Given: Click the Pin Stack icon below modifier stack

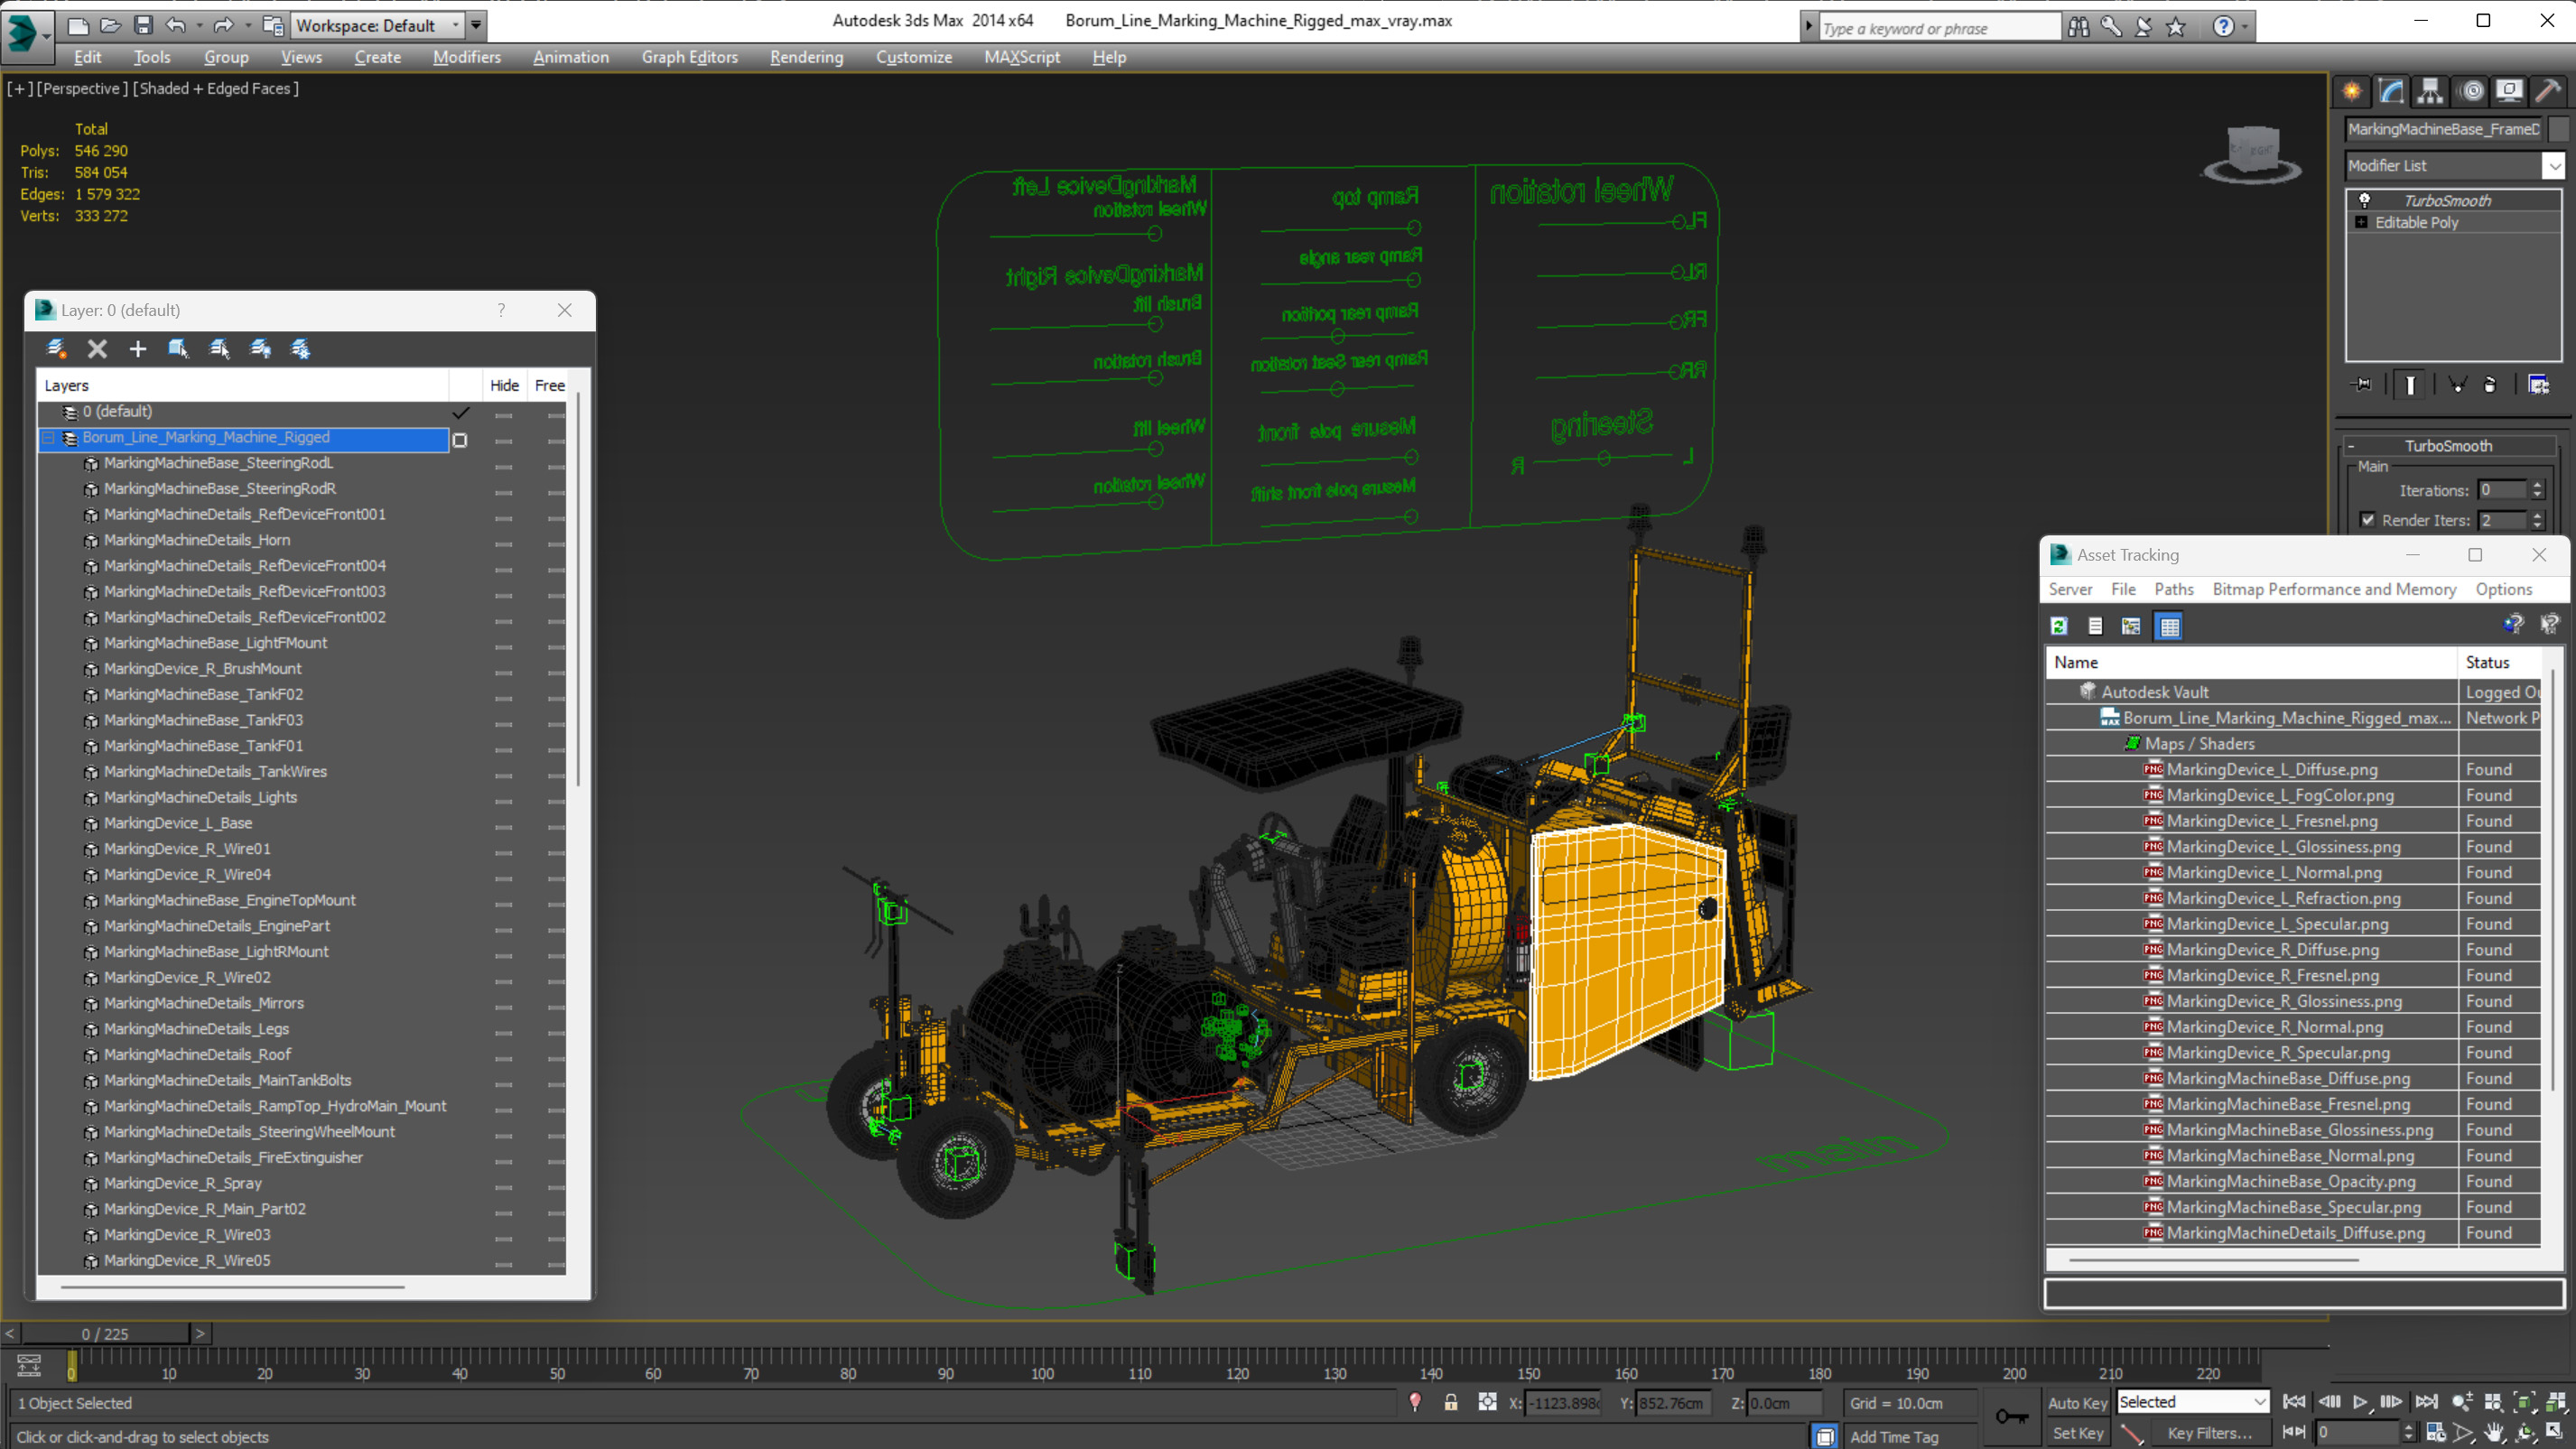Looking at the screenshot, I should (2362, 384).
